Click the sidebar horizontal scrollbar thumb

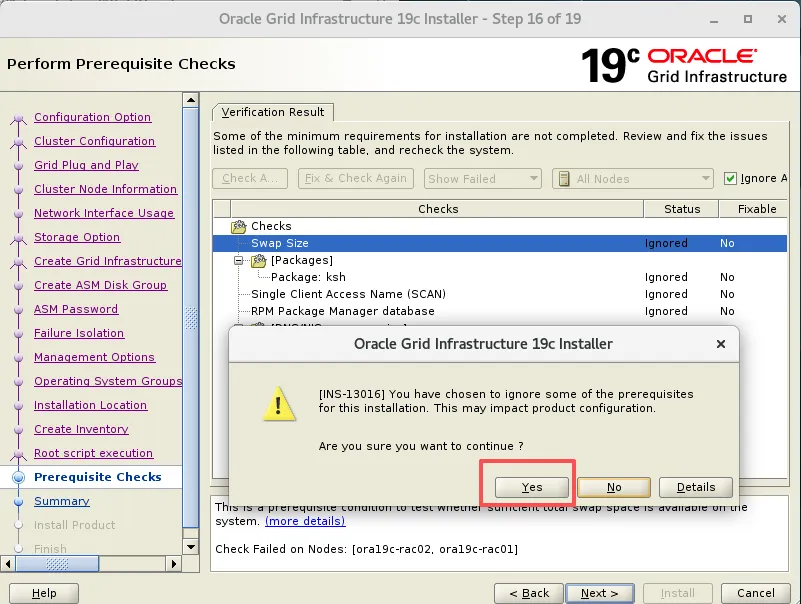(x=57, y=564)
